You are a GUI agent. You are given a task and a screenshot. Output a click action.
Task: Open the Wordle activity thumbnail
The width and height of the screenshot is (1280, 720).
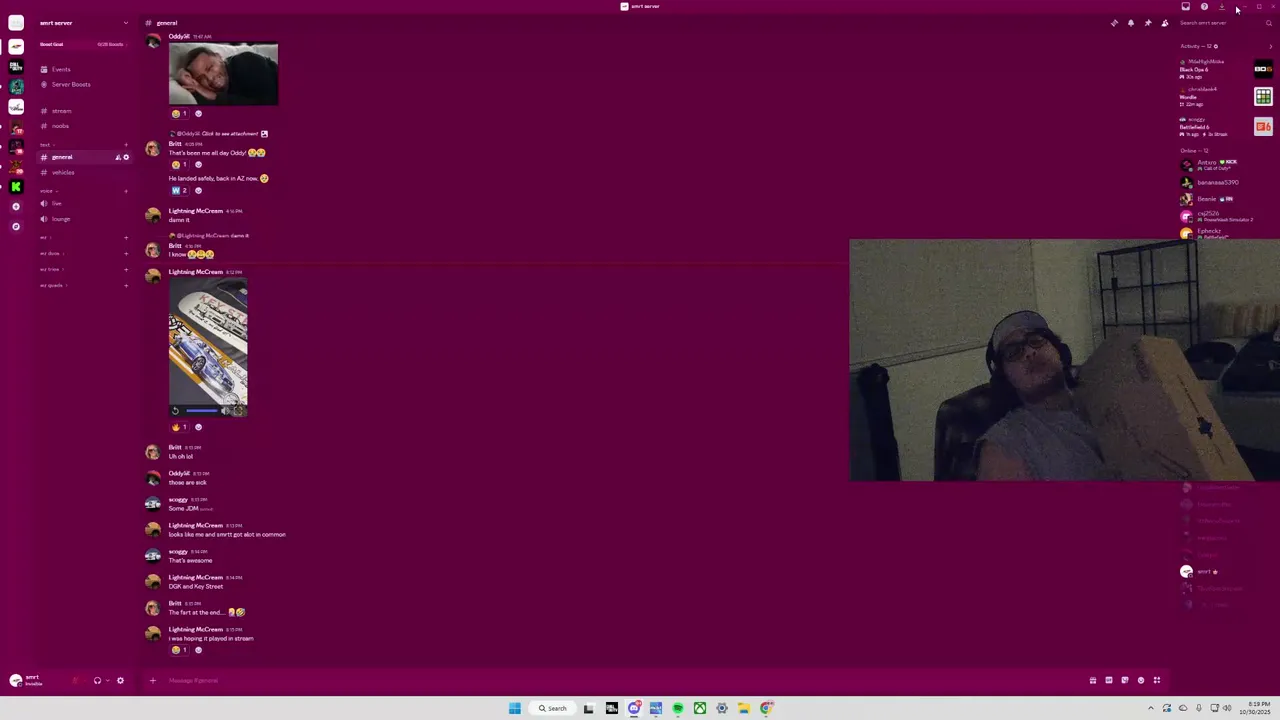coord(1263,97)
